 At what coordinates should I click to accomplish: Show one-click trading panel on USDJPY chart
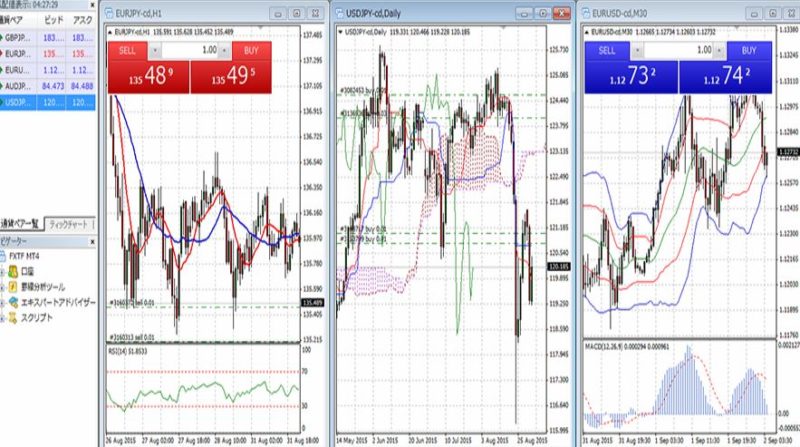[x=340, y=32]
